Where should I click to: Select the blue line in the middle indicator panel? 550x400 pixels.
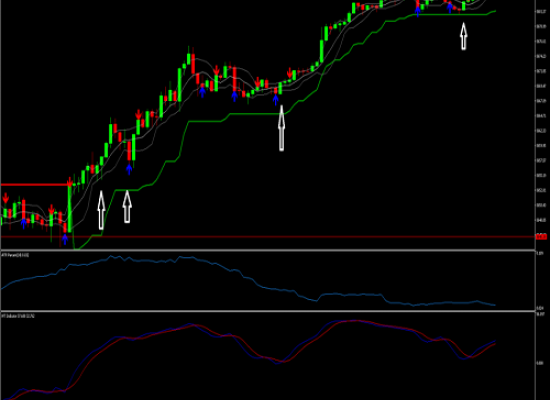248,281
